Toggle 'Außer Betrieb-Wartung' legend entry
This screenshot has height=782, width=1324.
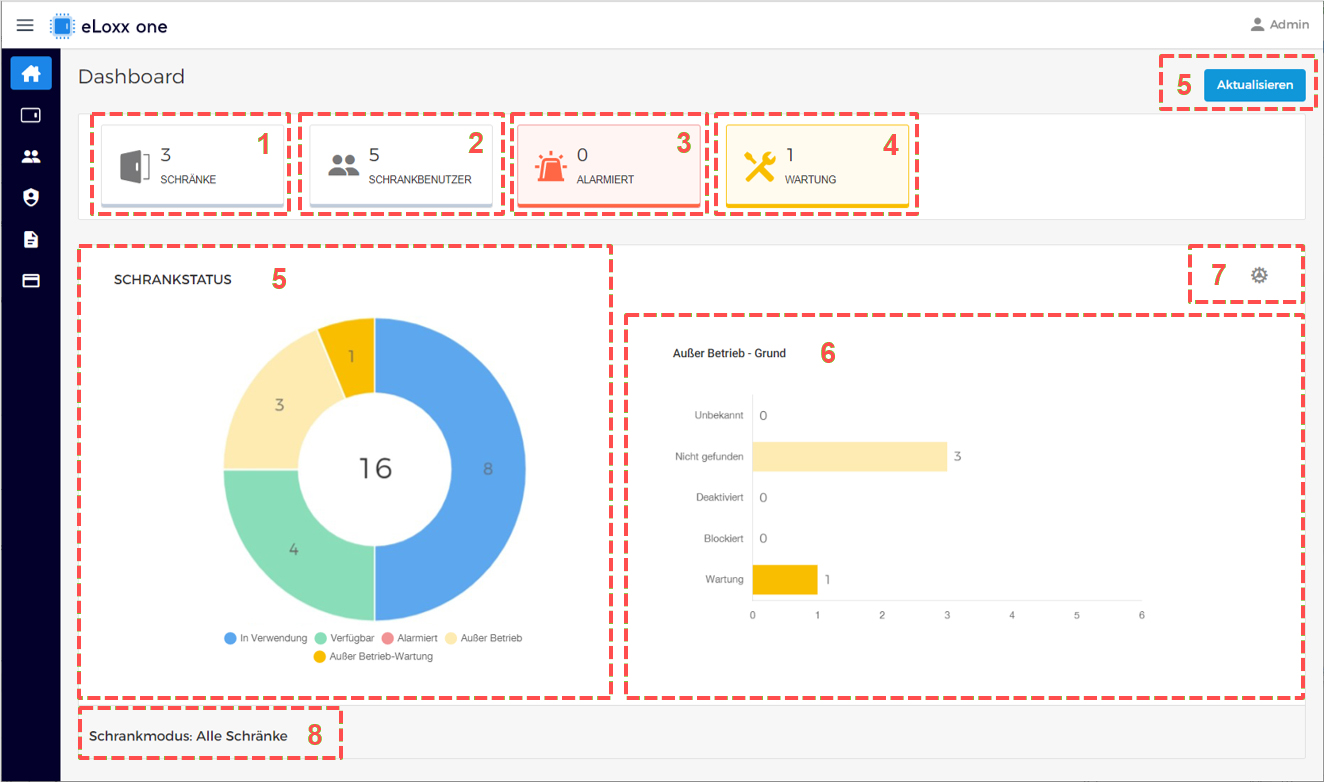click(373, 656)
